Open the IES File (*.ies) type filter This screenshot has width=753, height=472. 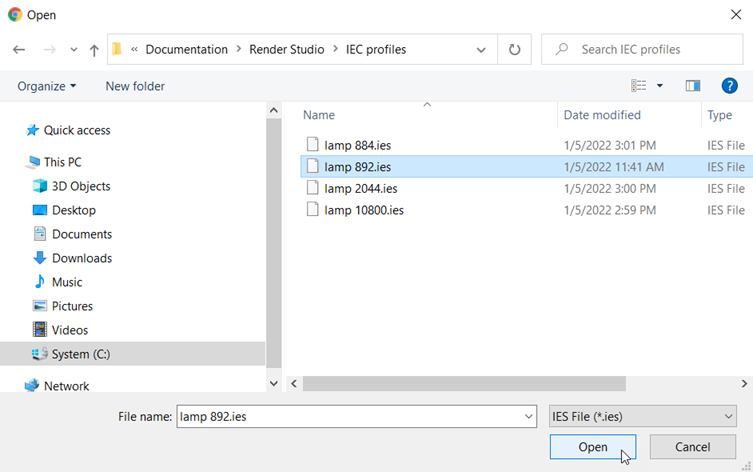(x=643, y=416)
